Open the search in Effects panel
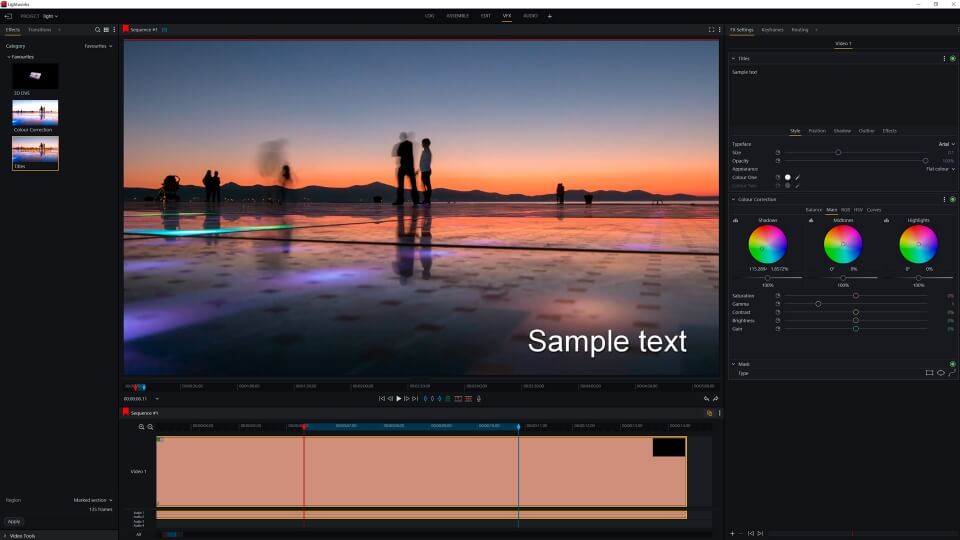The width and height of the screenshot is (960, 540). point(97,30)
